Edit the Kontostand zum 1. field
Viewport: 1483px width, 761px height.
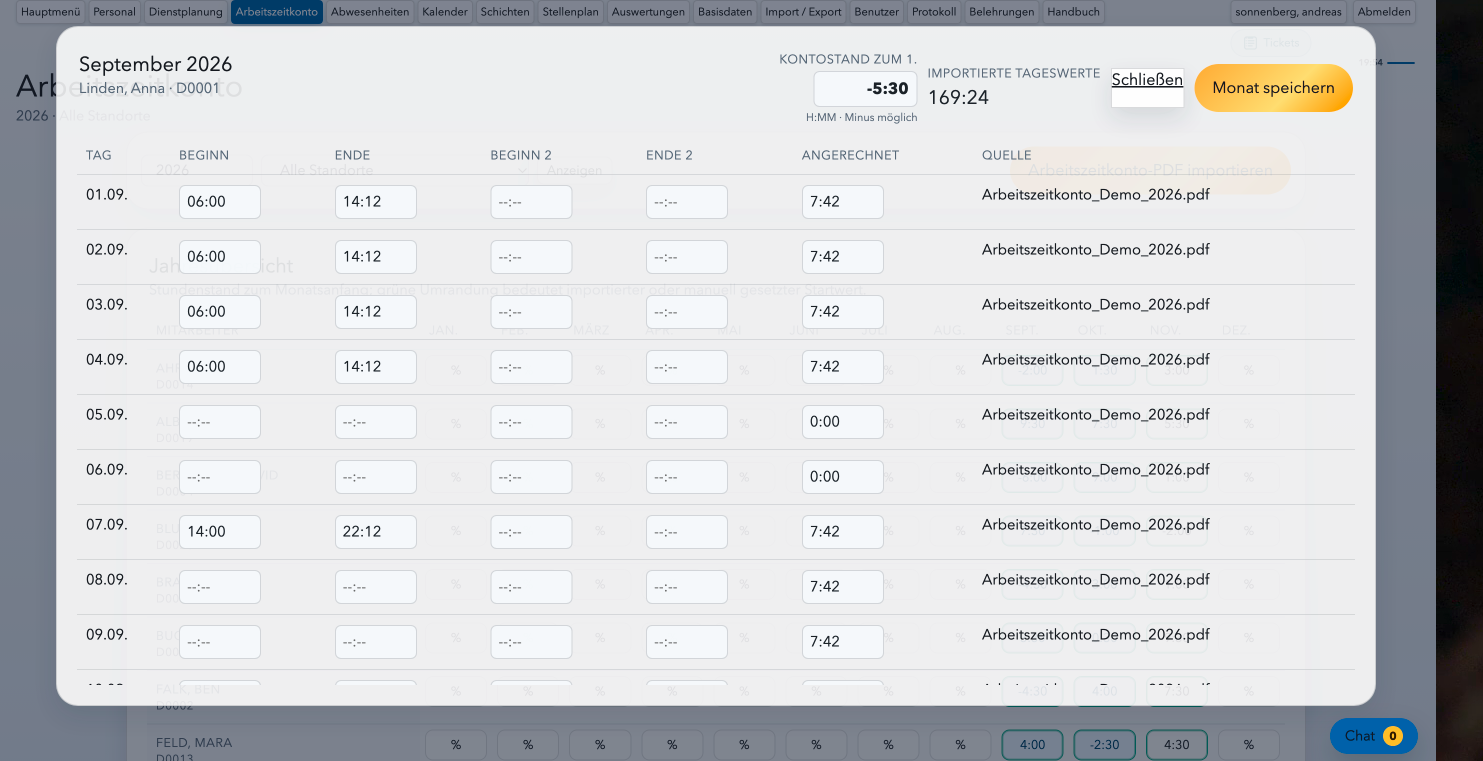[865, 89]
